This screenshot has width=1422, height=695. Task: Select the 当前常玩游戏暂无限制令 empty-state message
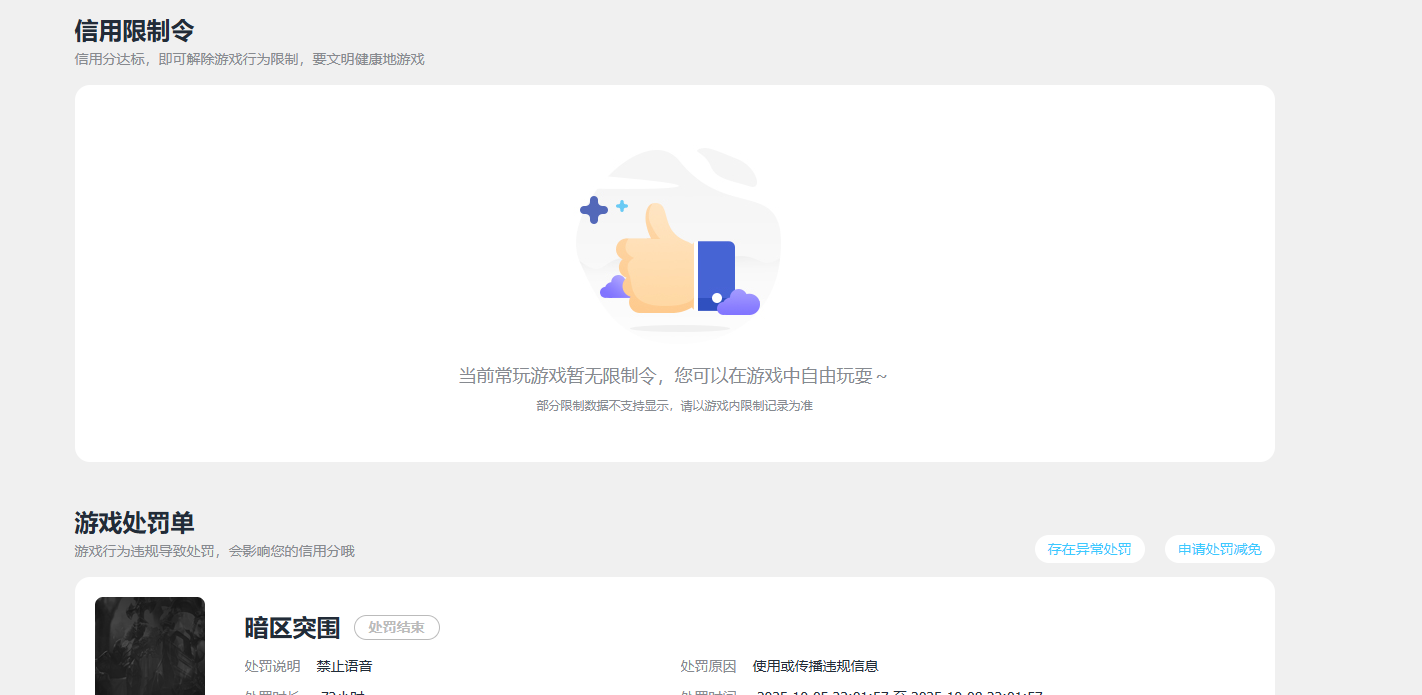pos(672,376)
